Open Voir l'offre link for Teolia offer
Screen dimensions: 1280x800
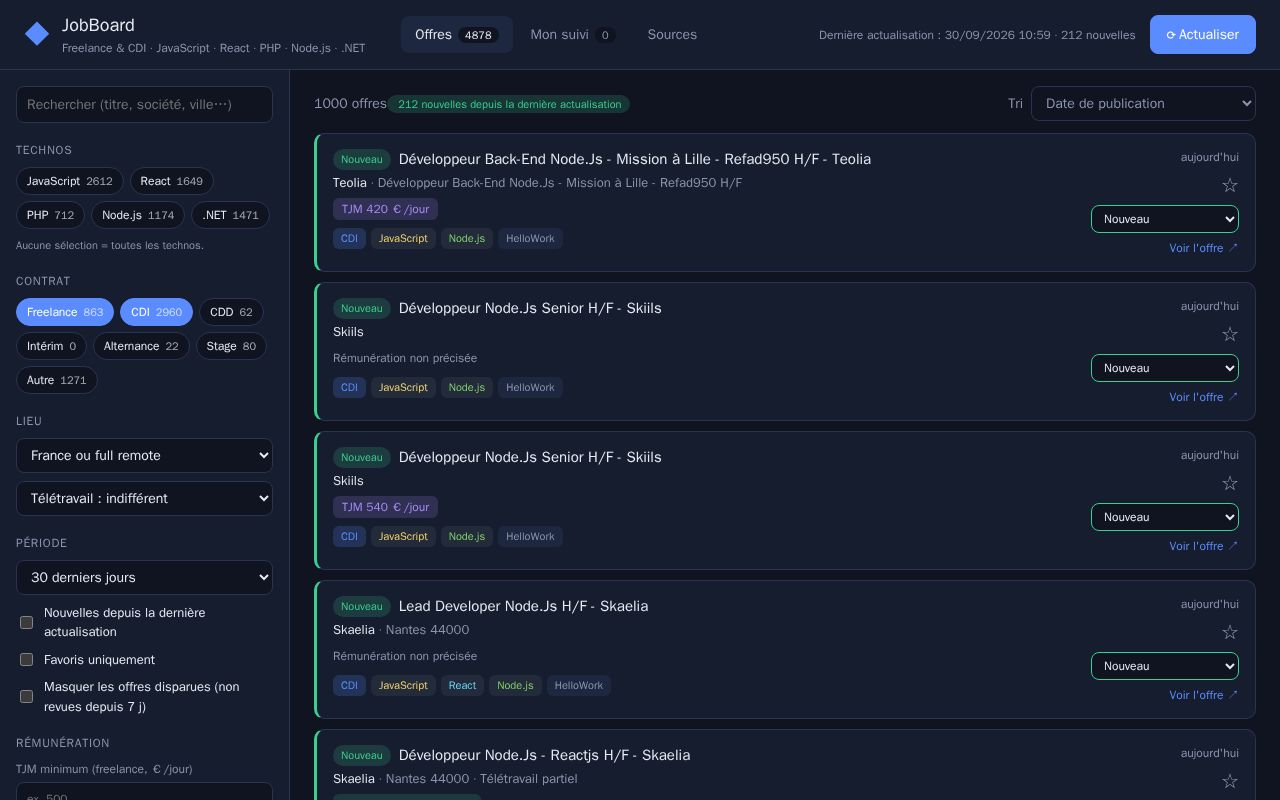(1204, 248)
